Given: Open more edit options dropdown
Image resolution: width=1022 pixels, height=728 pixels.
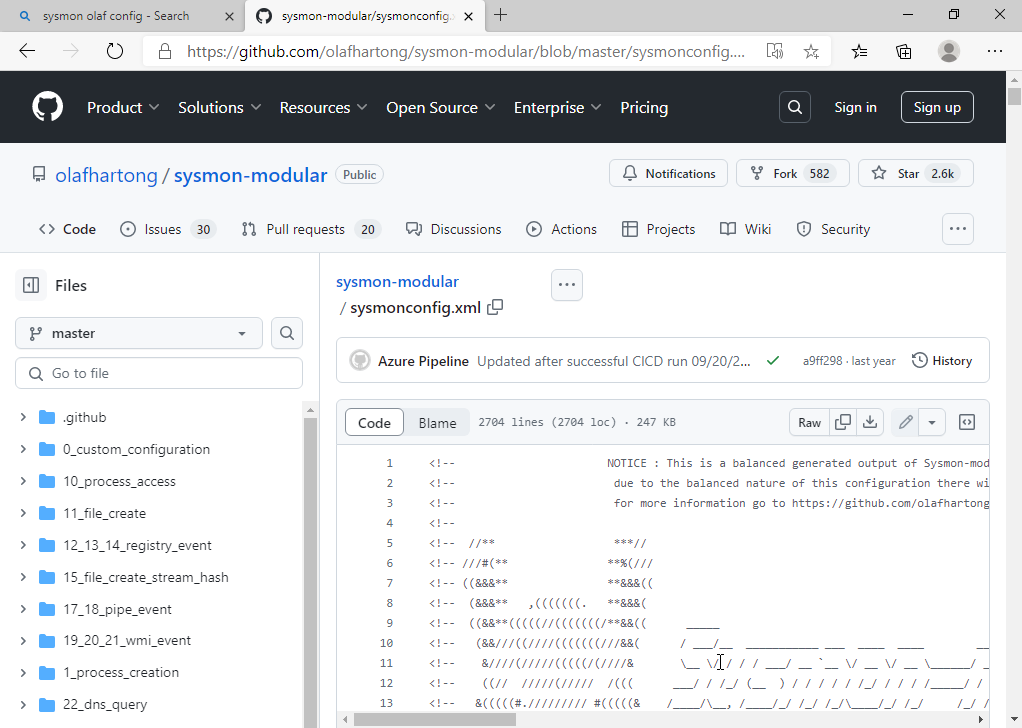Looking at the screenshot, I should [932, 422].
